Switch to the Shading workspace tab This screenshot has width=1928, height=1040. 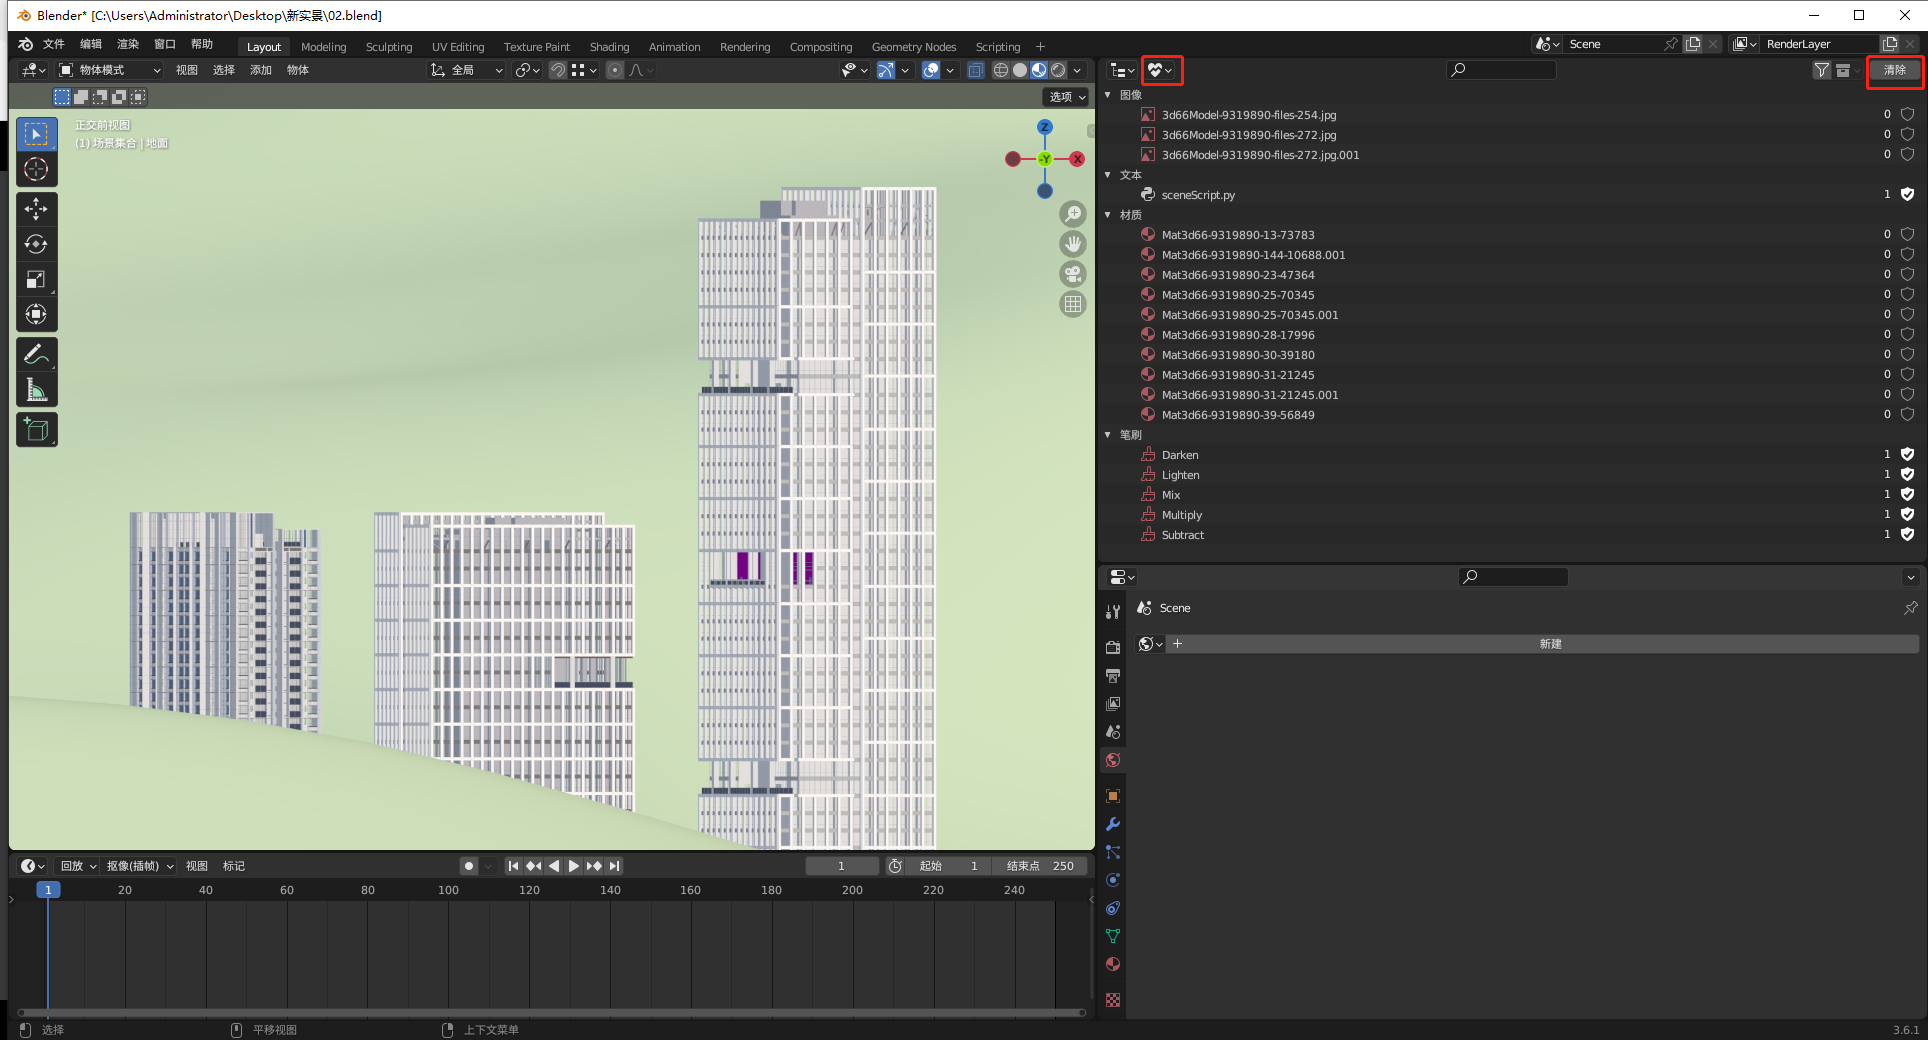(609, 47)
